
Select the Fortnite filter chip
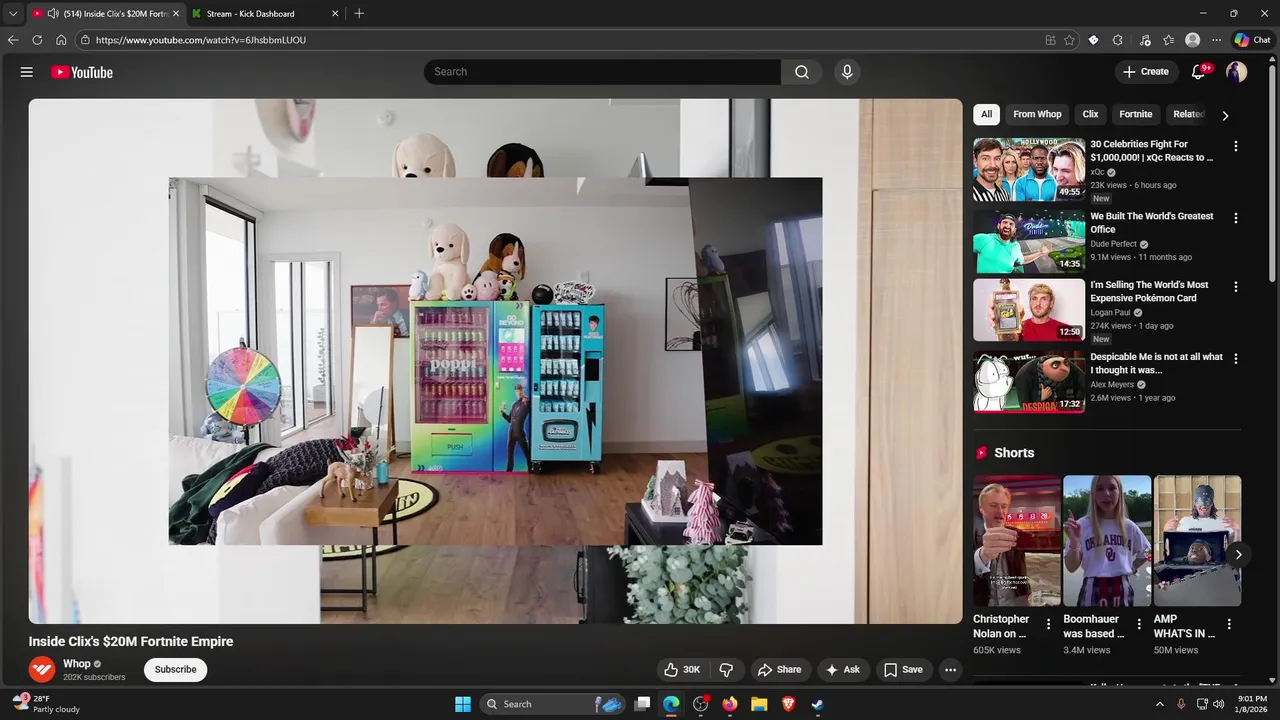1135,114
